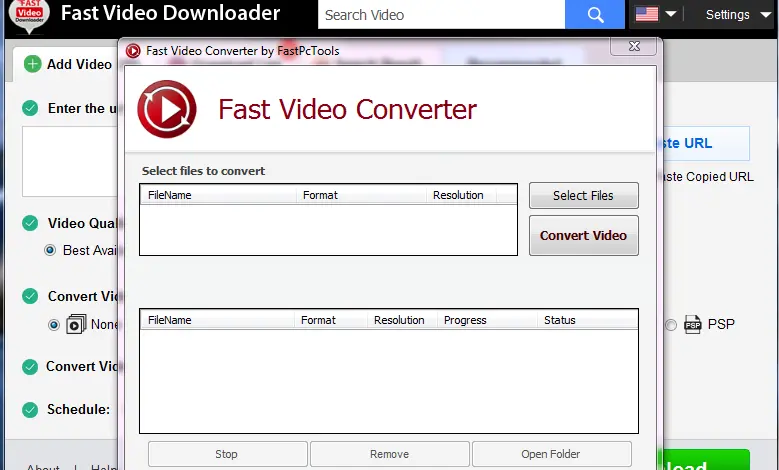Image resolution: width=779 pixels, height=470 pixels.
Task: Click the green Download button in main window
Action: [706, 460]
